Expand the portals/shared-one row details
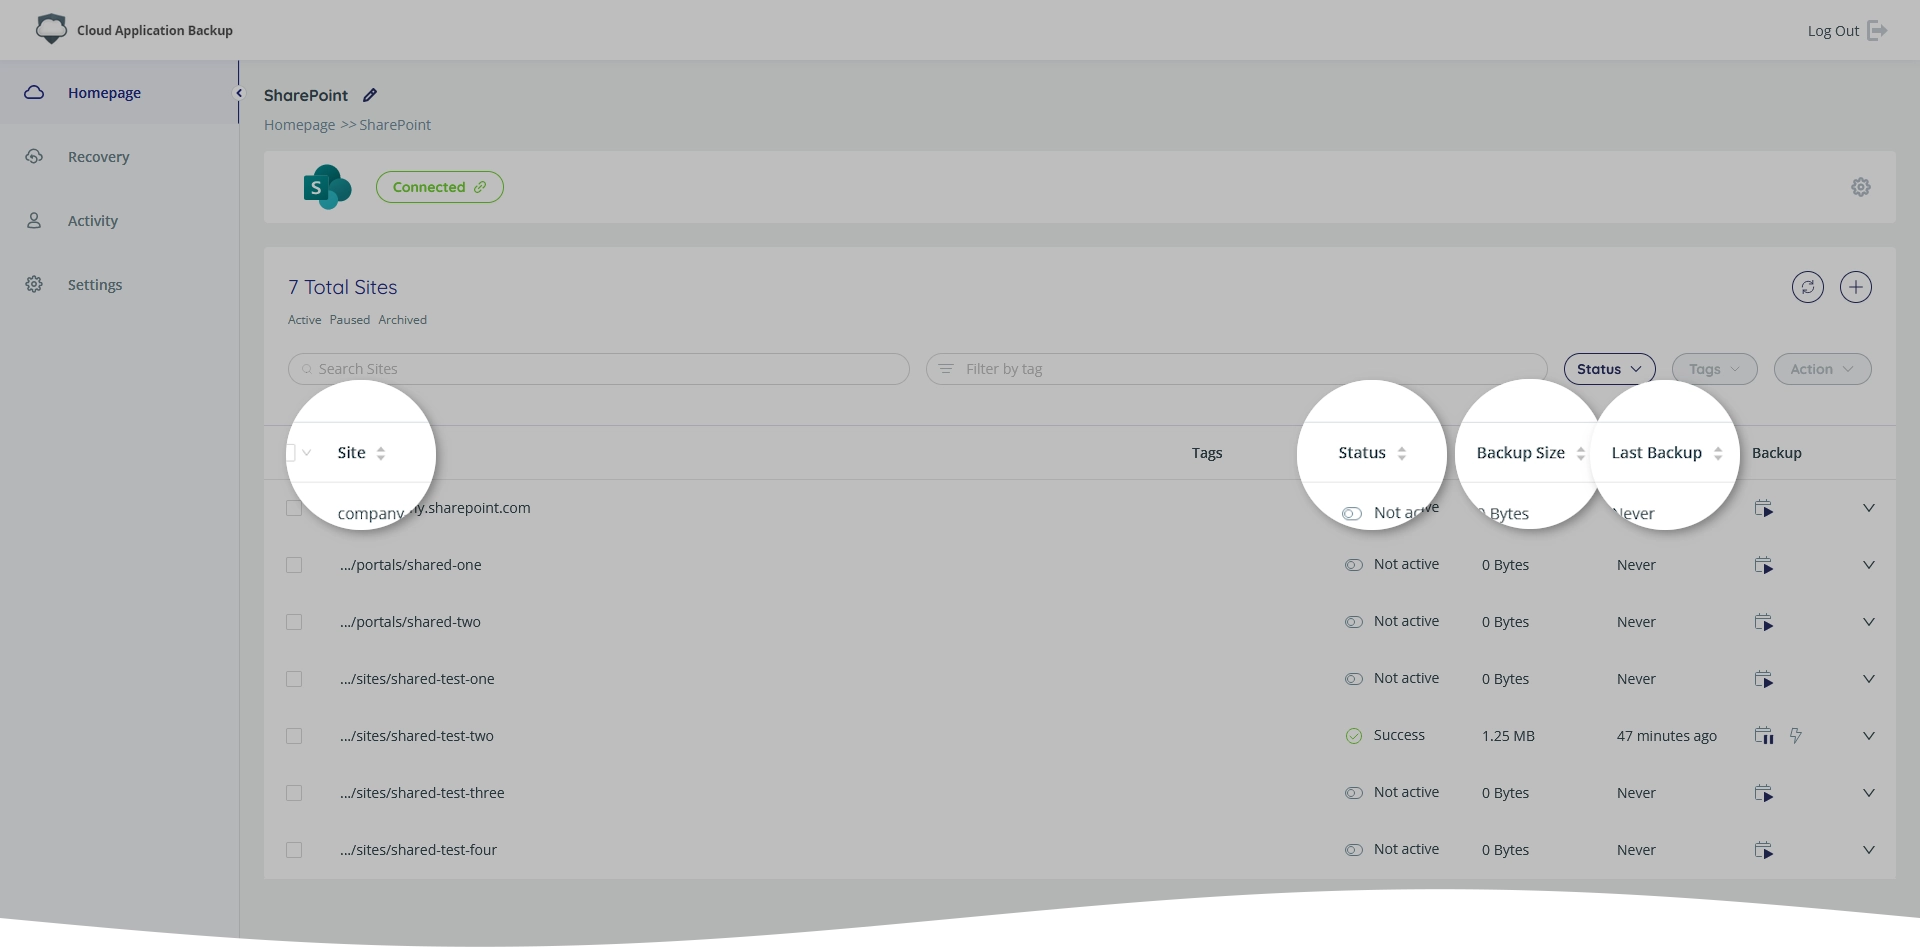Screen dimensions: 1920x947 [1868, 565]
